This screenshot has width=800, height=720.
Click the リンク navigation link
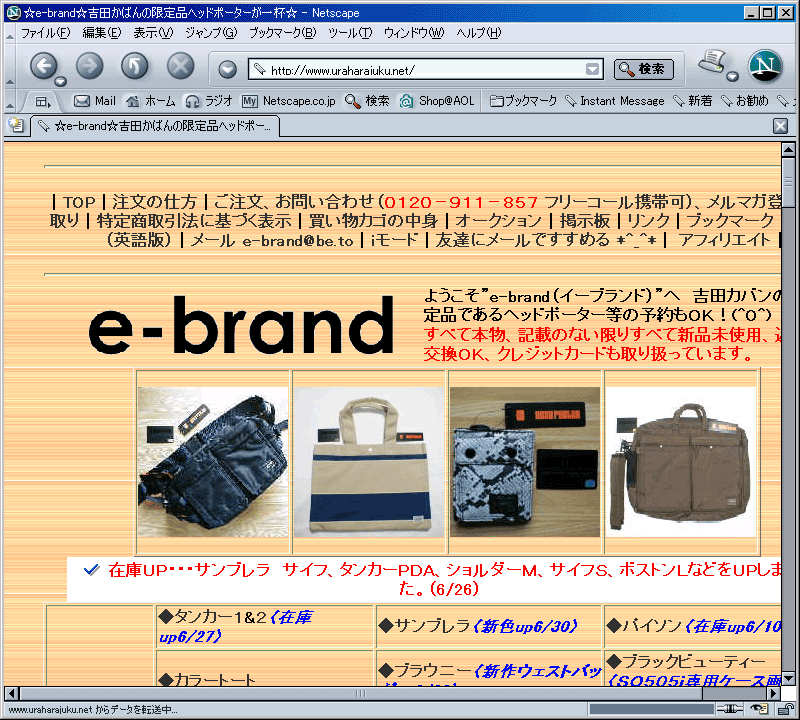pos(648,221)
